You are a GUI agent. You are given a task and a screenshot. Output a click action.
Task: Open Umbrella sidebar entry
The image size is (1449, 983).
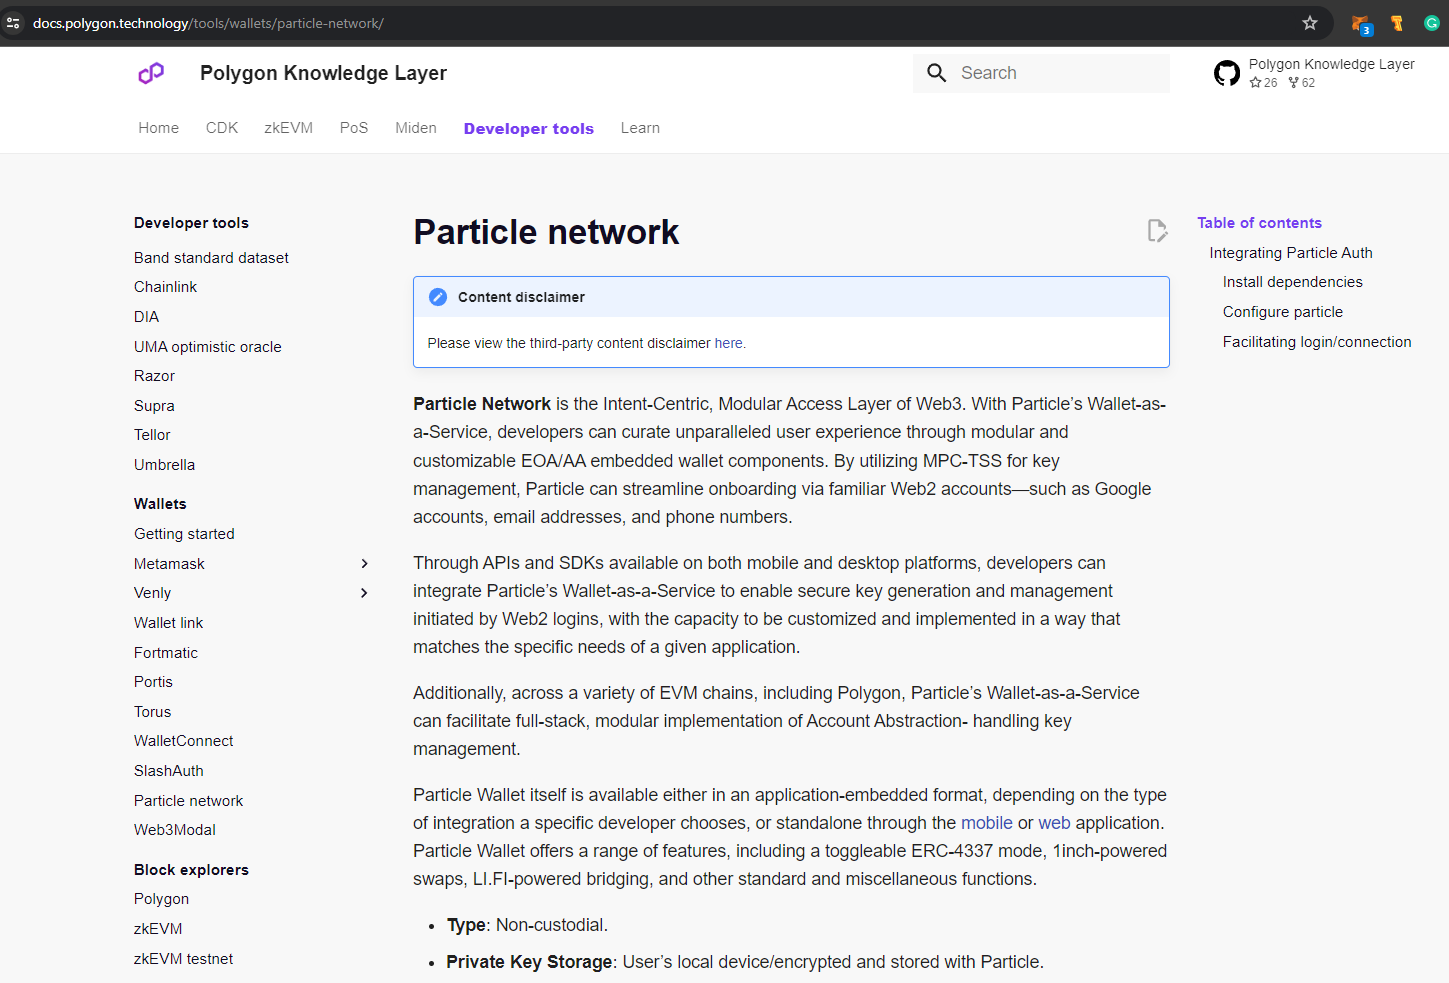(164, 465)
